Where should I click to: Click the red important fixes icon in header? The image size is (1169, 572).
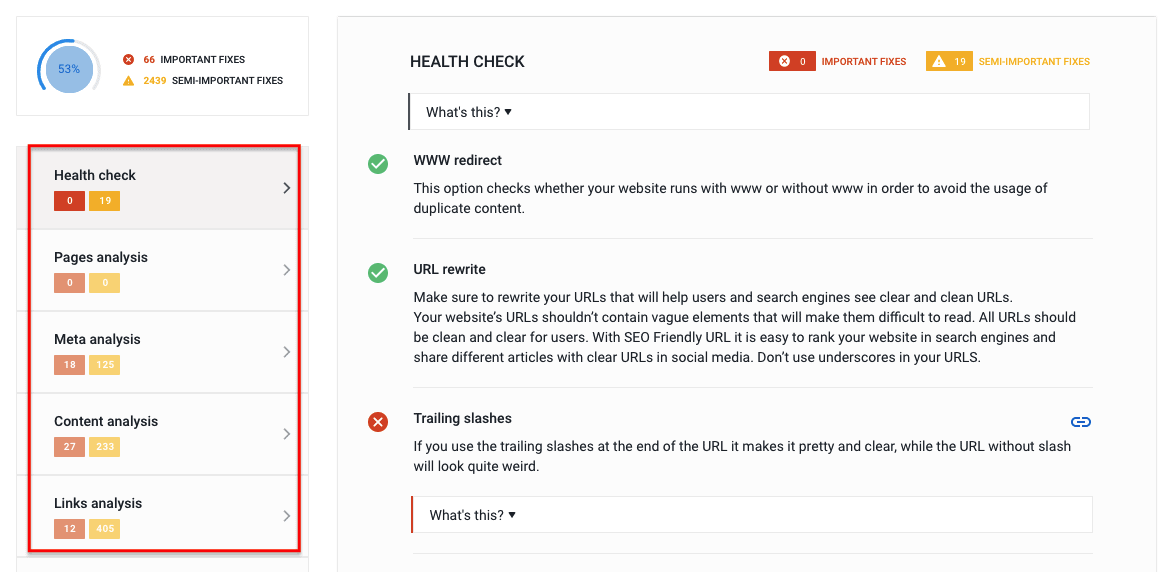pyautogui.click(x=785, y=62)
